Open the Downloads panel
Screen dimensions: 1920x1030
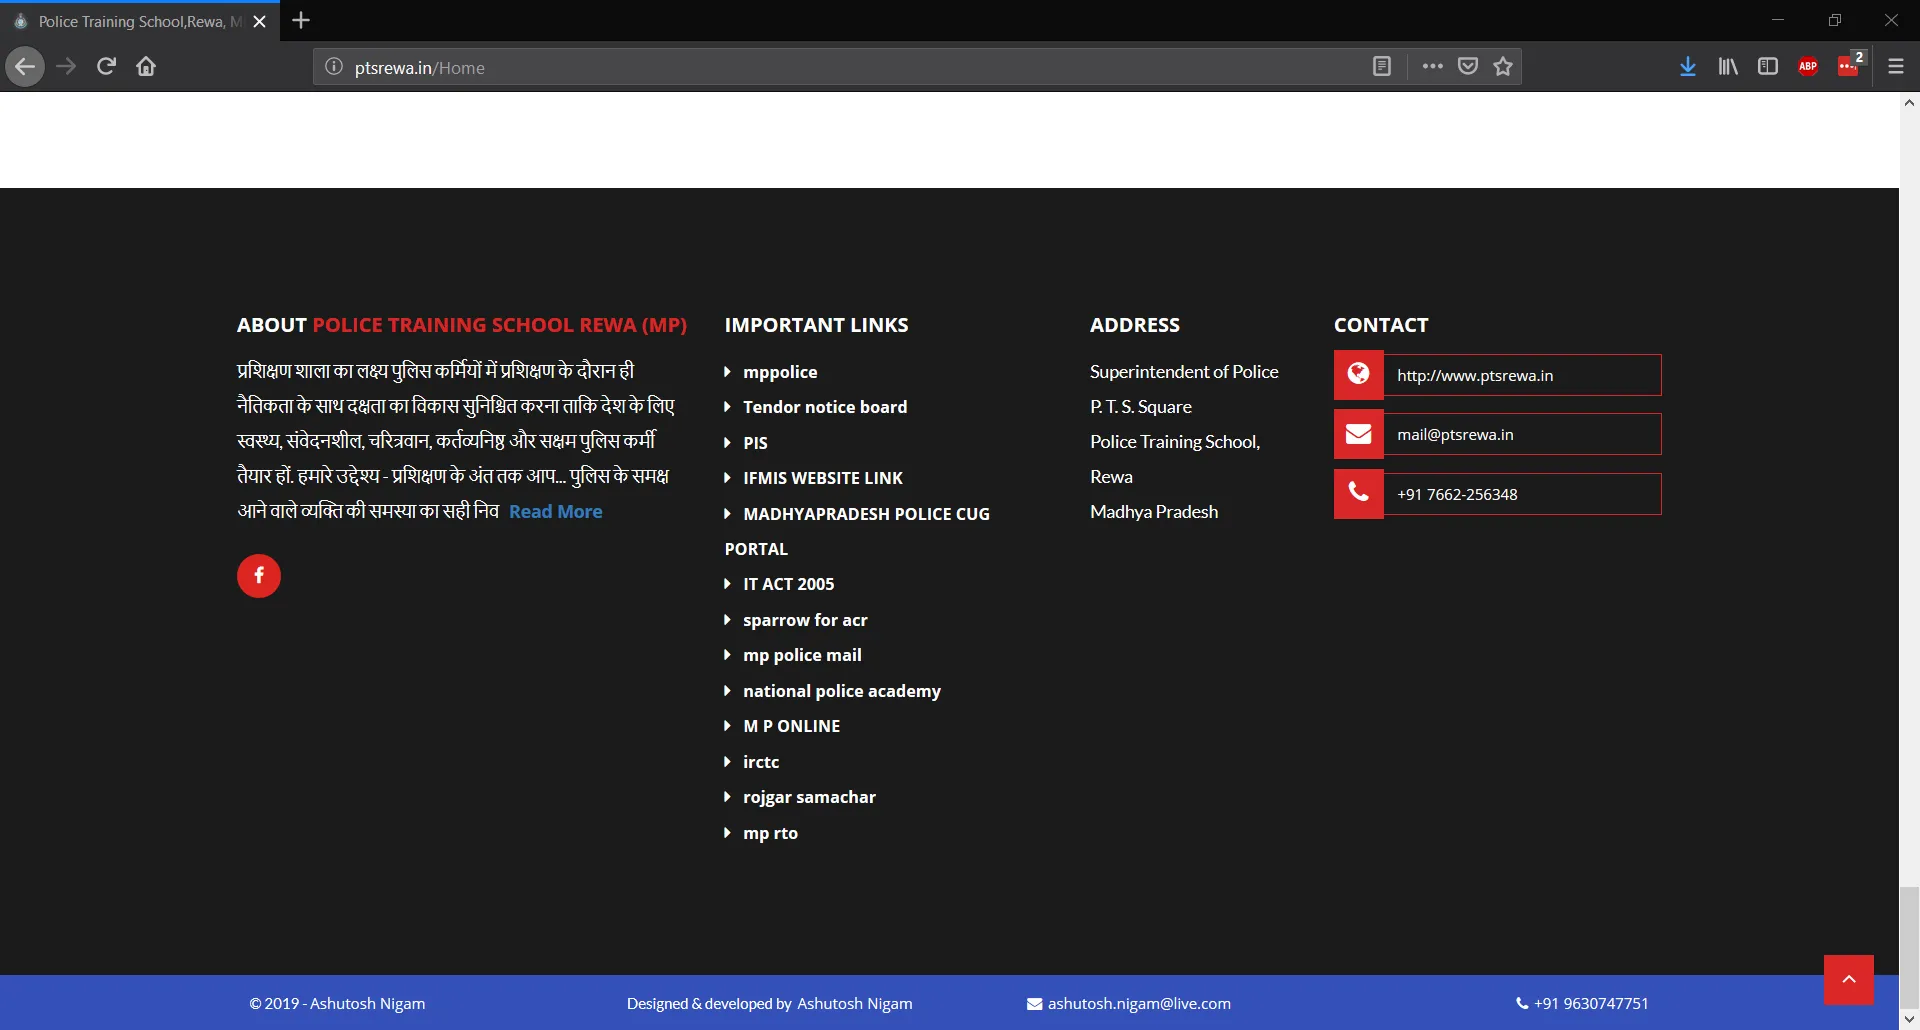coord(1687,67)
